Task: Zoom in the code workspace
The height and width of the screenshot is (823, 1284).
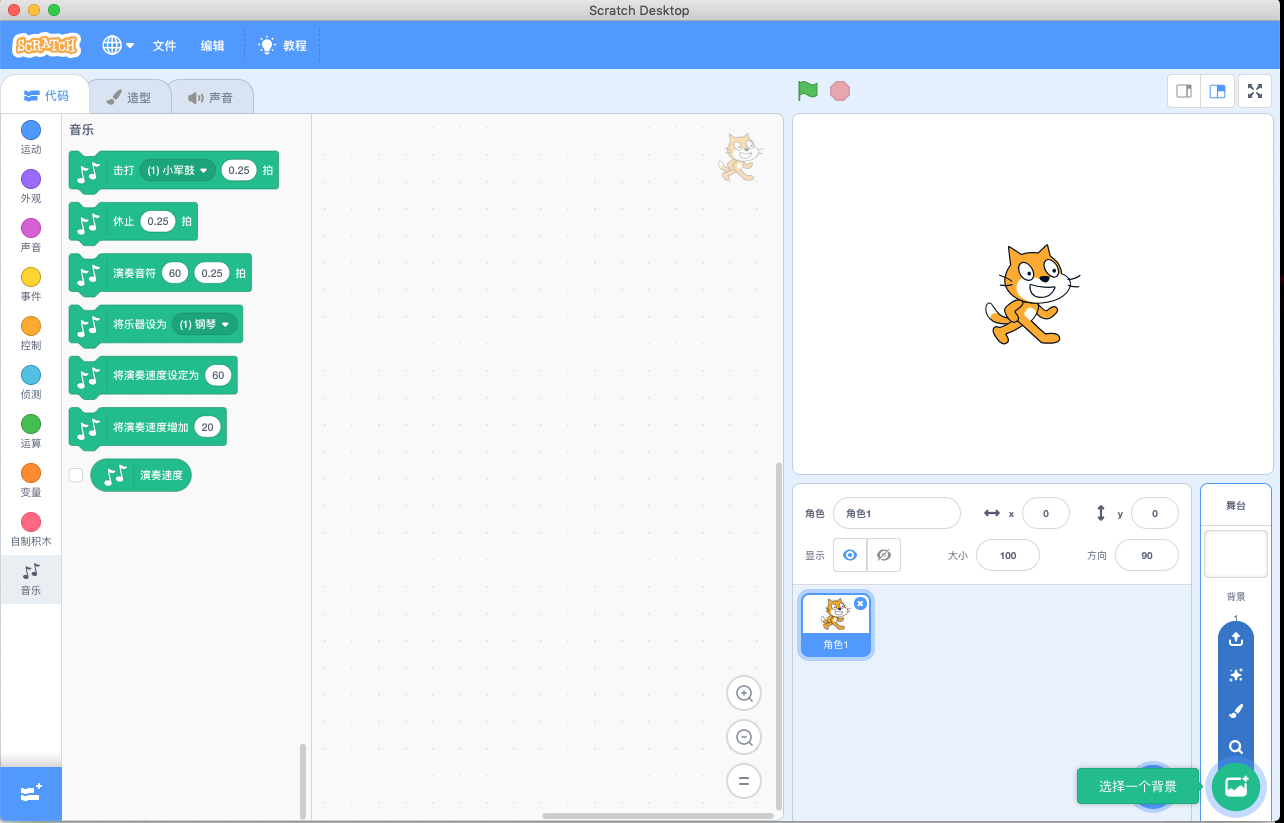Action: tap(744, 693)
